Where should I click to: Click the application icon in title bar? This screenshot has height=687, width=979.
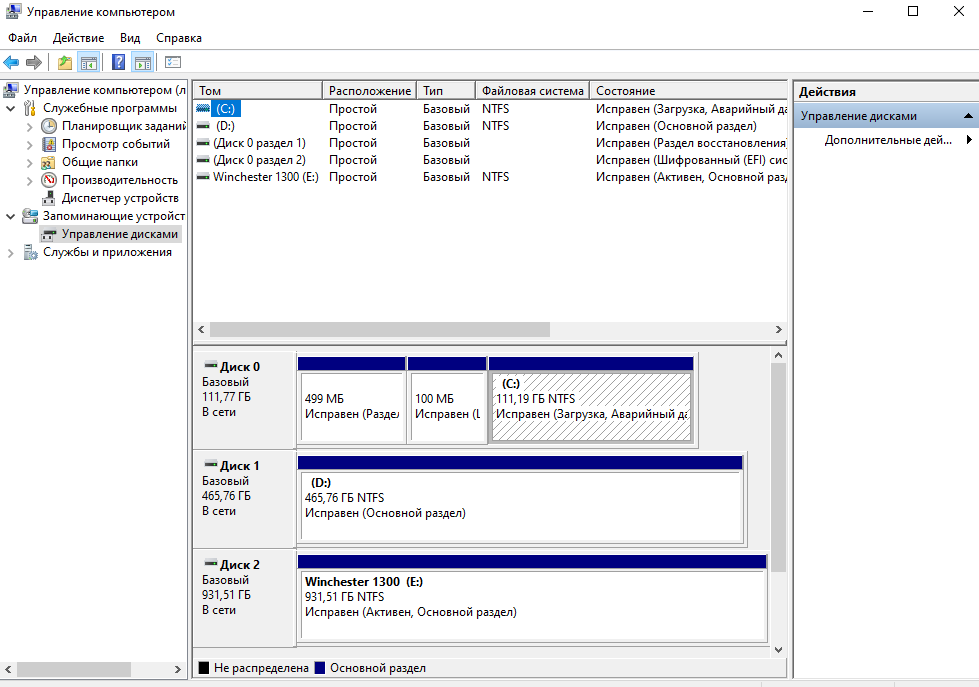point(13,11)
